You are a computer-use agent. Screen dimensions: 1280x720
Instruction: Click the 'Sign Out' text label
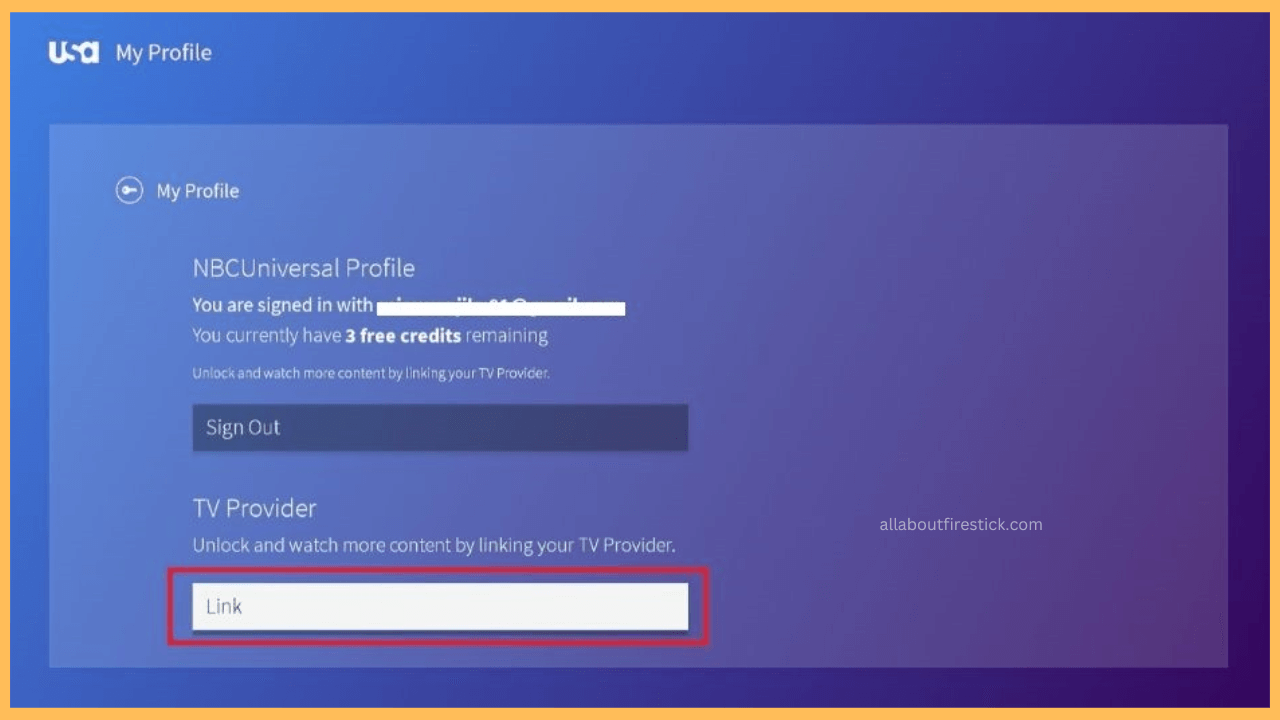click(243, 428)
